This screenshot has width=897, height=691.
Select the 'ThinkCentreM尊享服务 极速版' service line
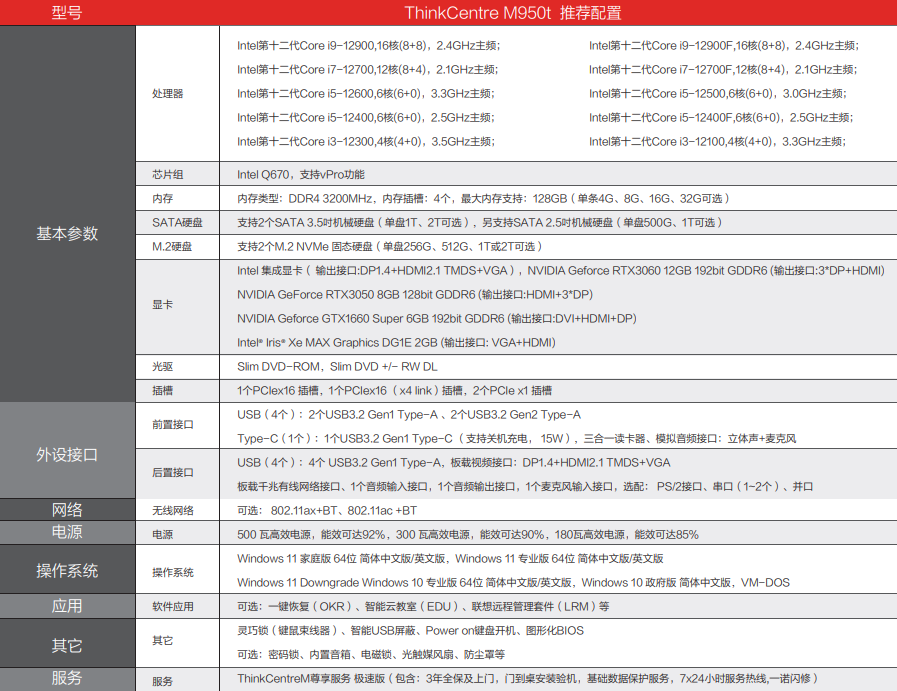(527, 679)
